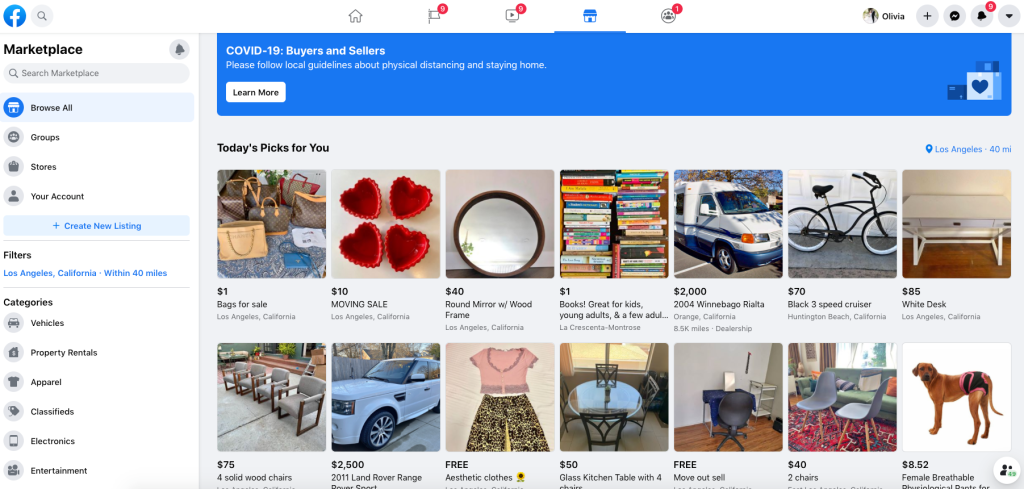Click the "$2,000" Winnebago price
Image resolution: width=1024 pixels, height=489 pixels.
point(688,292)
